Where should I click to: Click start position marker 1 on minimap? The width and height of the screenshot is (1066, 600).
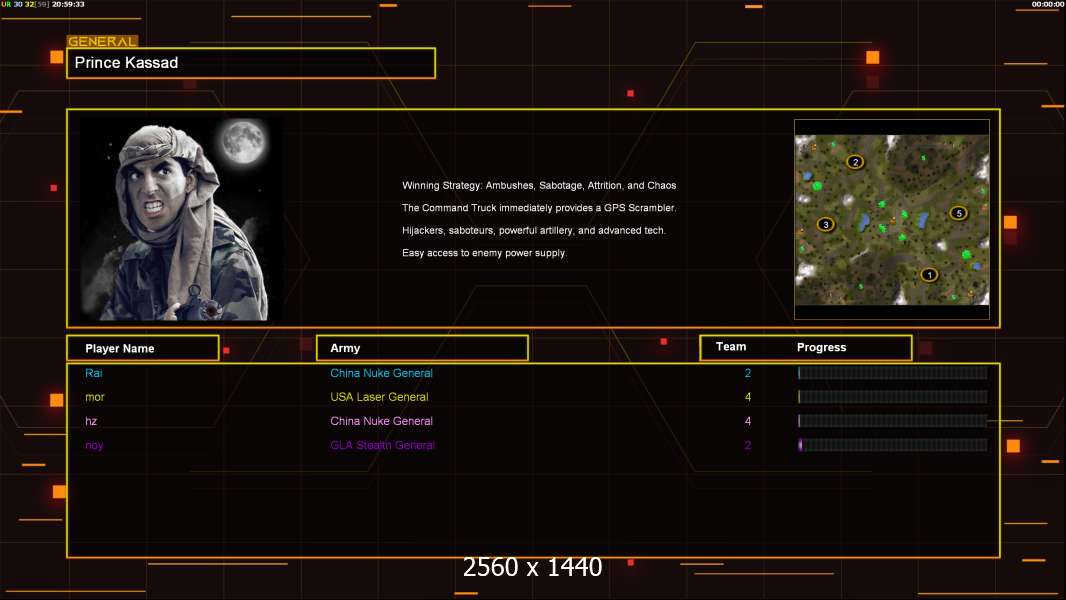click(928, 275)
